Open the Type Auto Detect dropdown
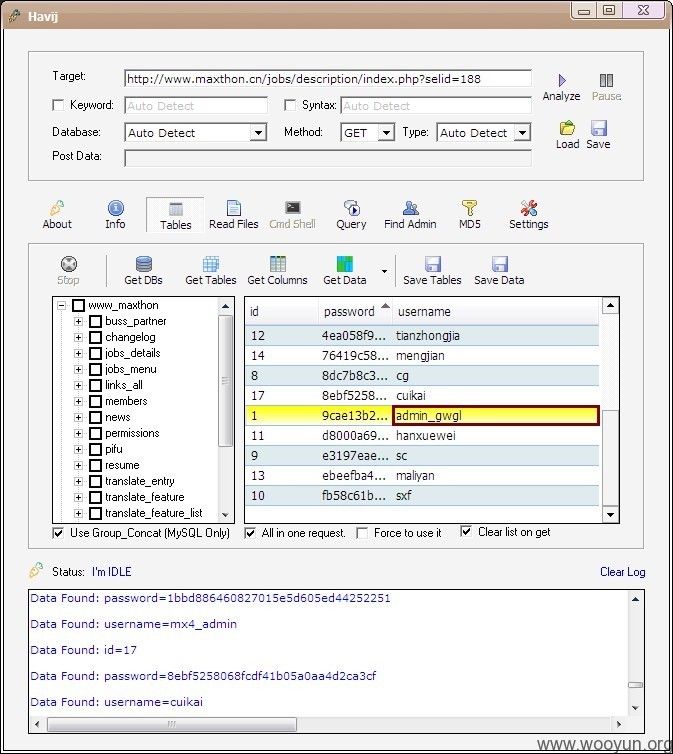 (522, 133)
